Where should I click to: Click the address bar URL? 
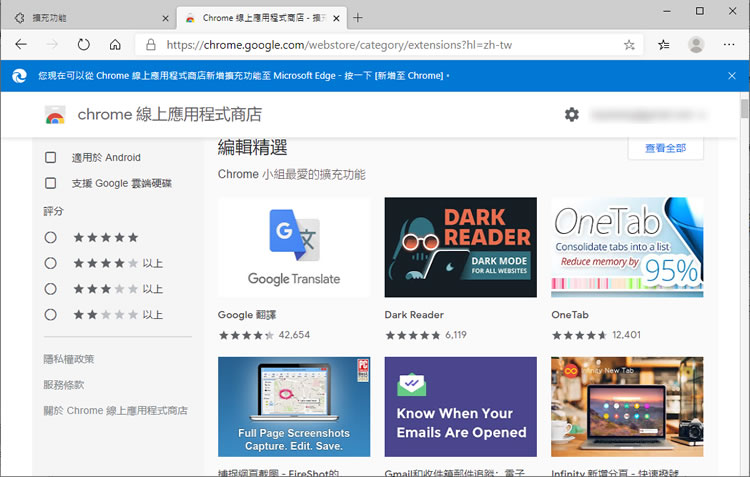tap(339, 45)
